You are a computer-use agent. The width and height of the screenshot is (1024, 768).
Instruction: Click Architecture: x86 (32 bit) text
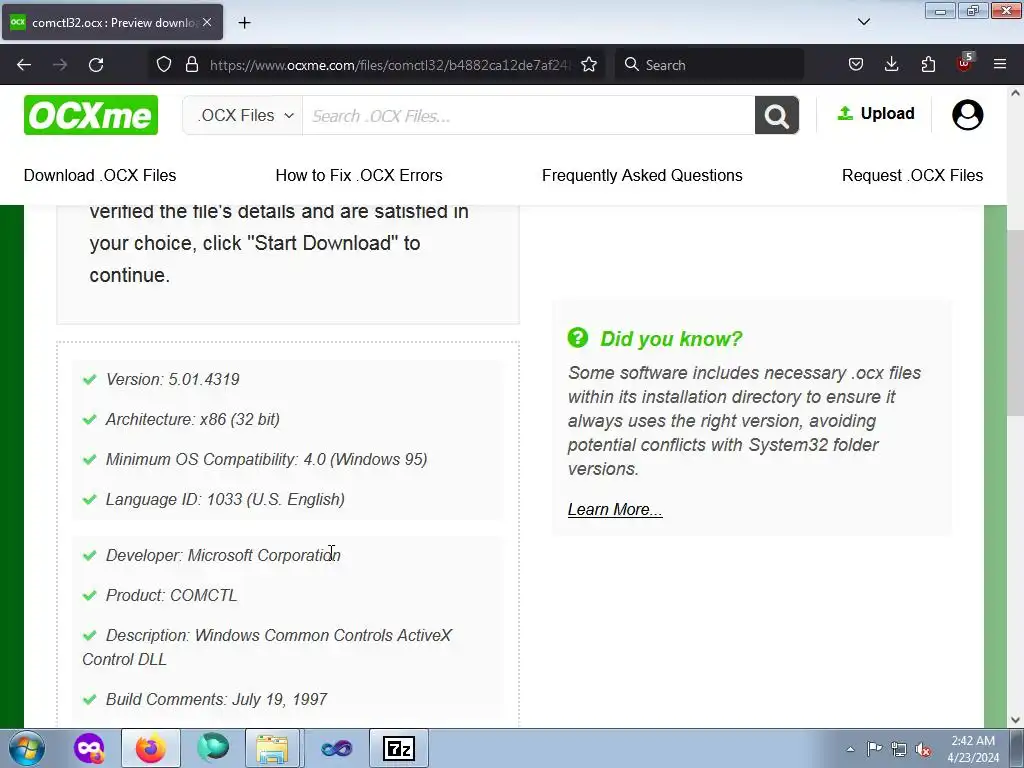pyautogui.click(x=193, y=419)
